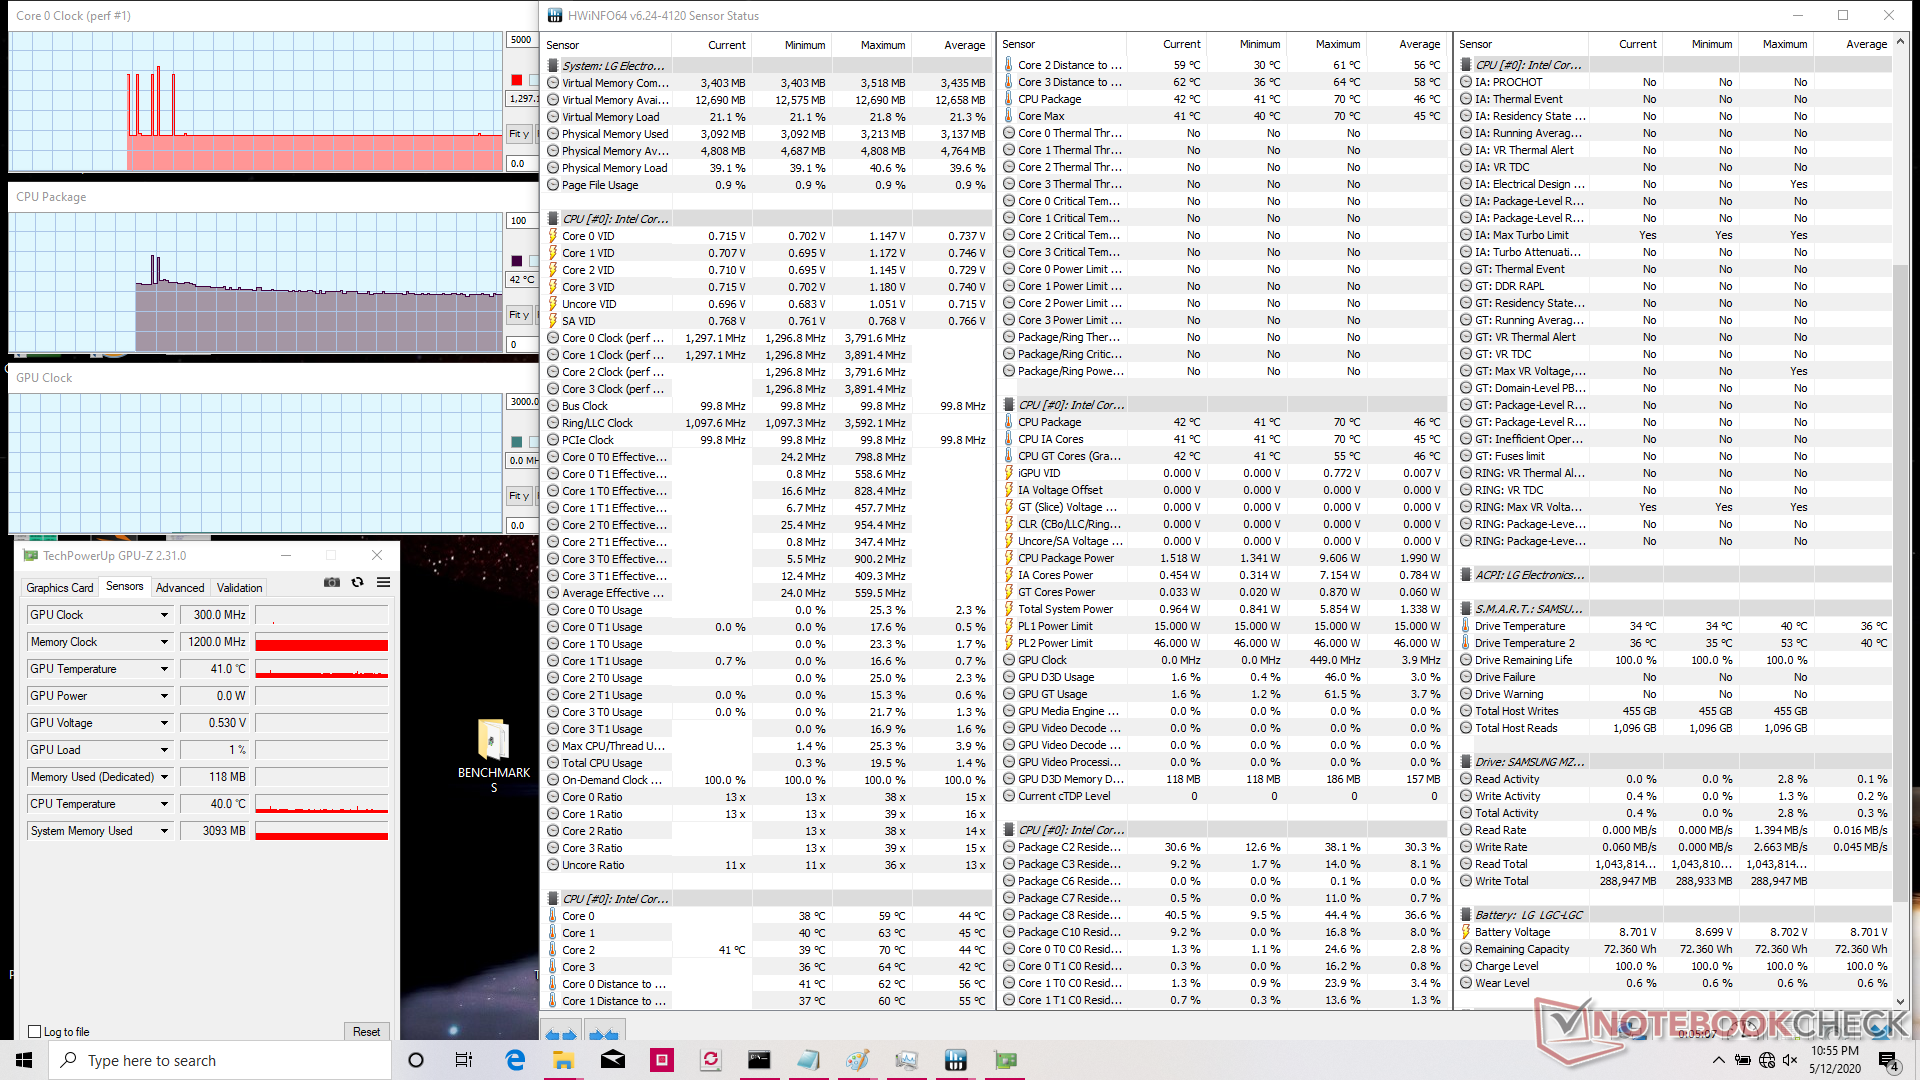Open the HWiNFO taskbar icon
Image resolution: width=1920 pixels, height=1080 pixels.
click(955, 1060)
